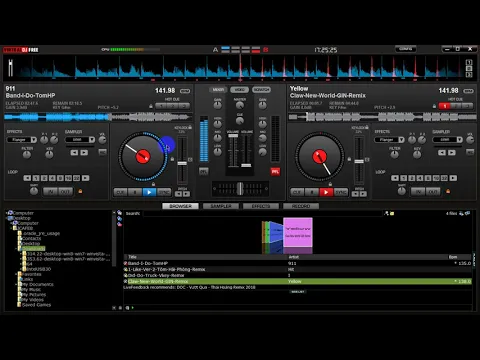Trigger hot cue 3 on left deck
This screenshot has width=480, height=360.
point(184,106)
